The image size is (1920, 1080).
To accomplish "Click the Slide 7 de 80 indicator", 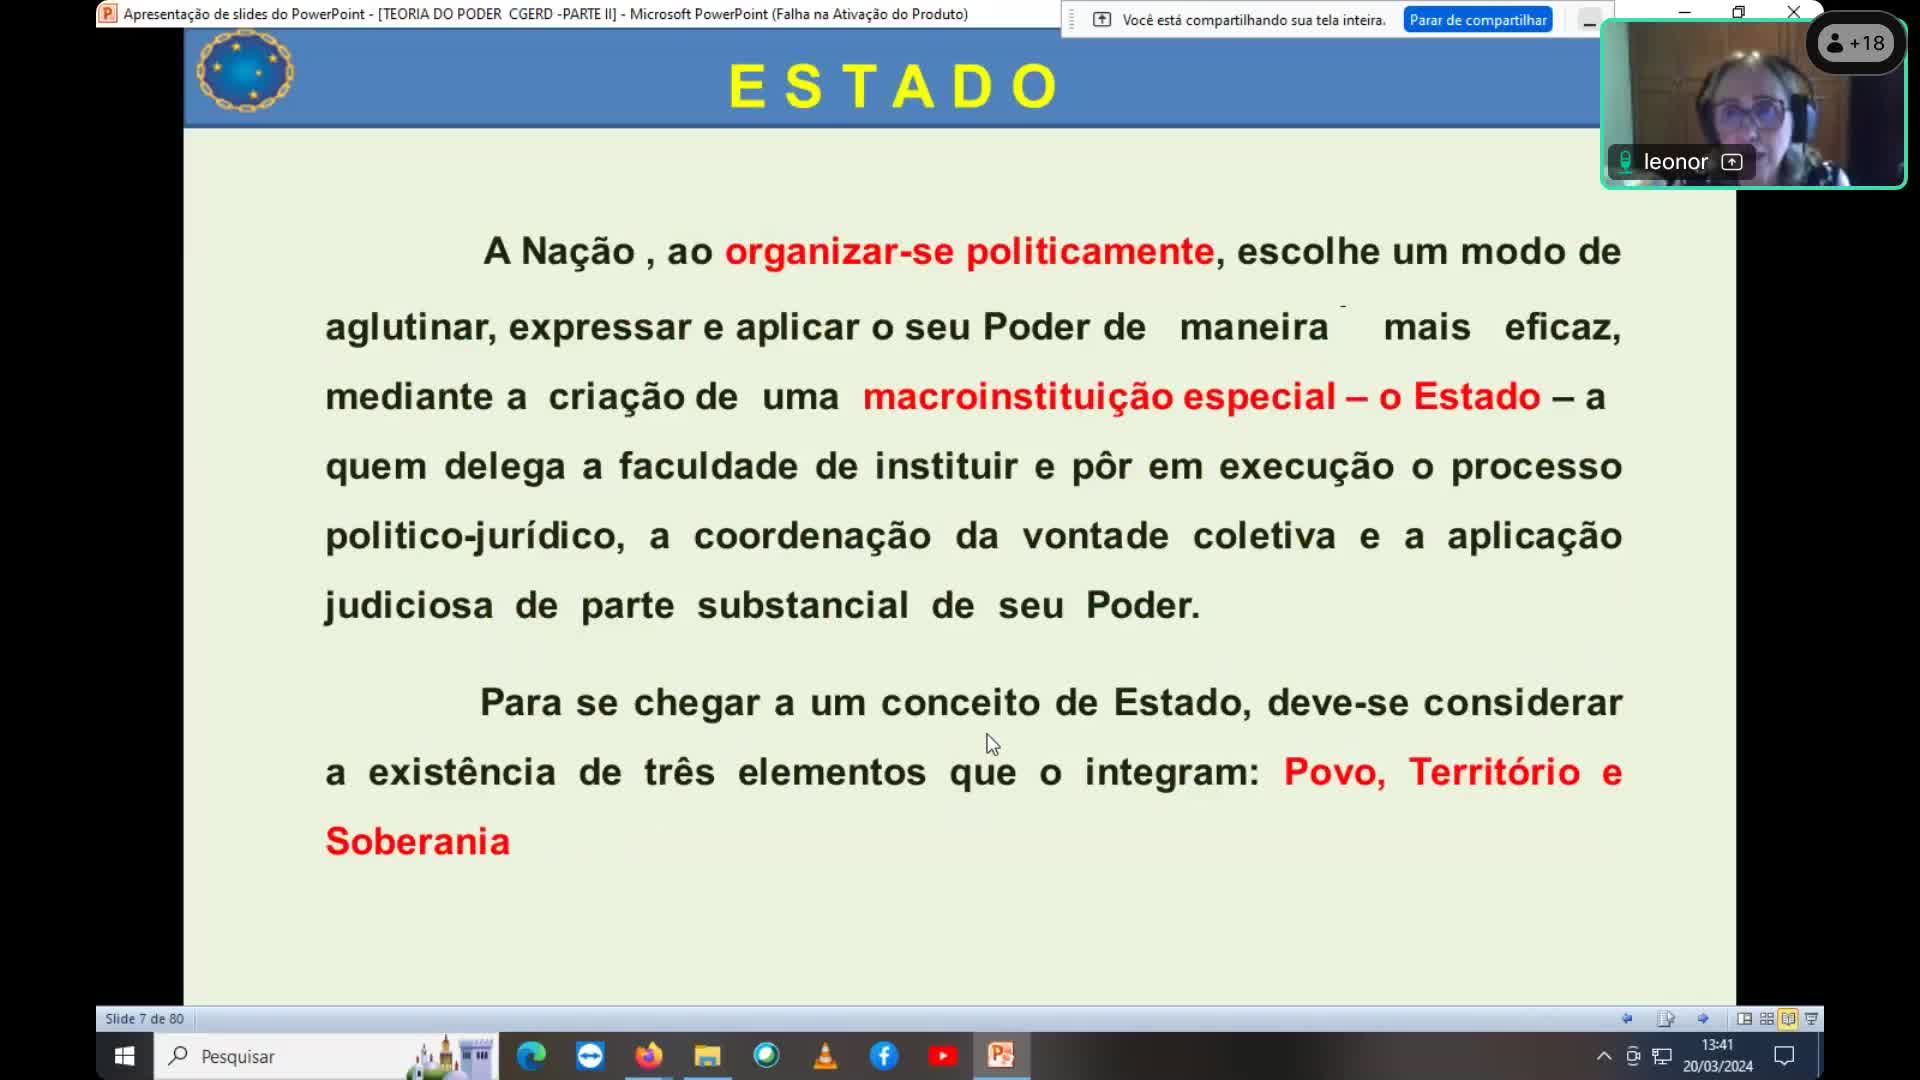I will click(145, 1019).
